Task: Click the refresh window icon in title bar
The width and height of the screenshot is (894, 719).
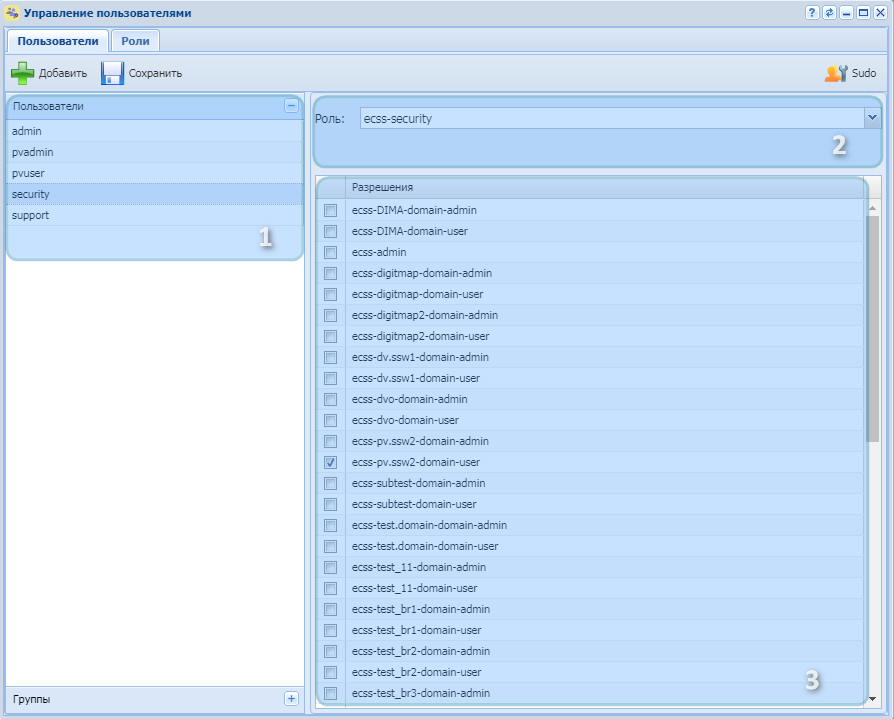Action: [x=829, y=13]
